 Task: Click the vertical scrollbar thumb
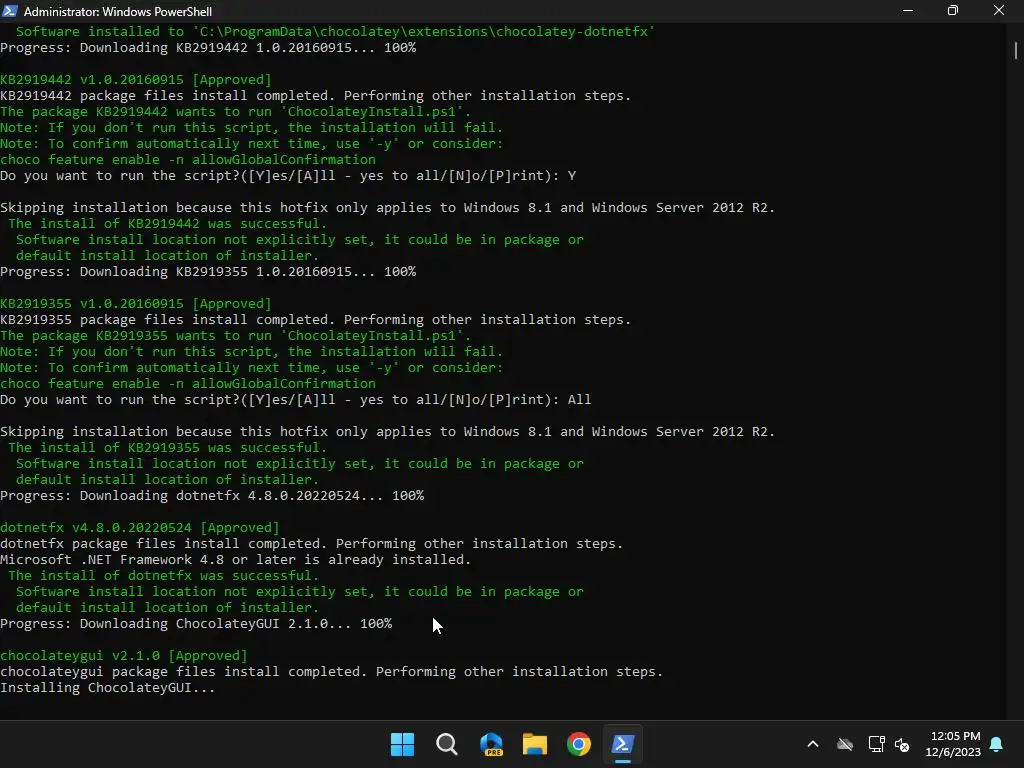point(1016,50)
